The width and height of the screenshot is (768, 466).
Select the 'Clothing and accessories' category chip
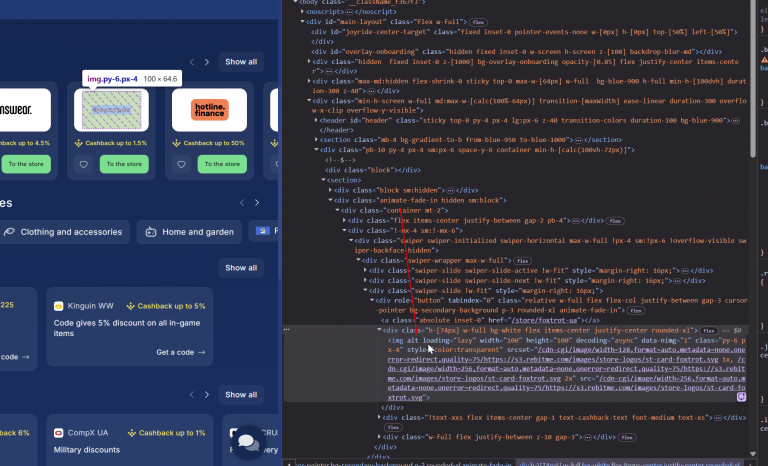[65, 232]
